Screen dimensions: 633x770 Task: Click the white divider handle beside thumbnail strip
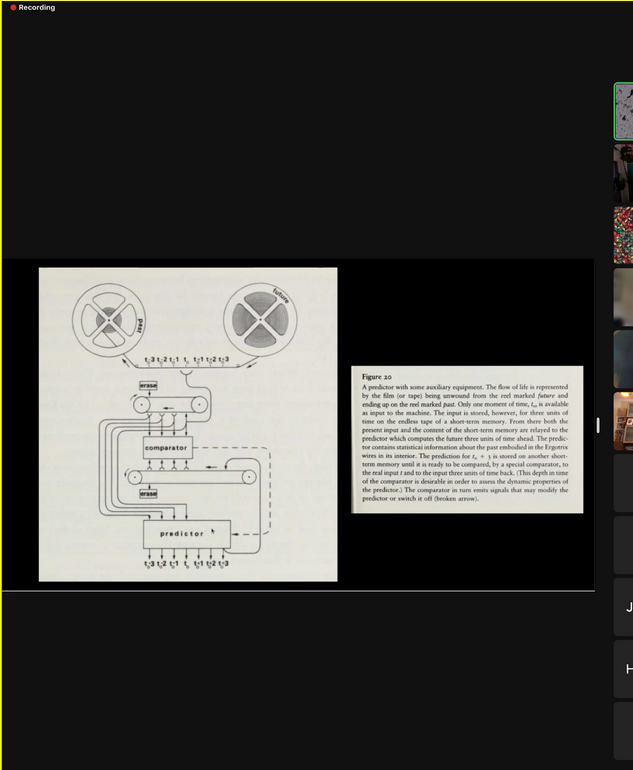[x=598, y=425]
